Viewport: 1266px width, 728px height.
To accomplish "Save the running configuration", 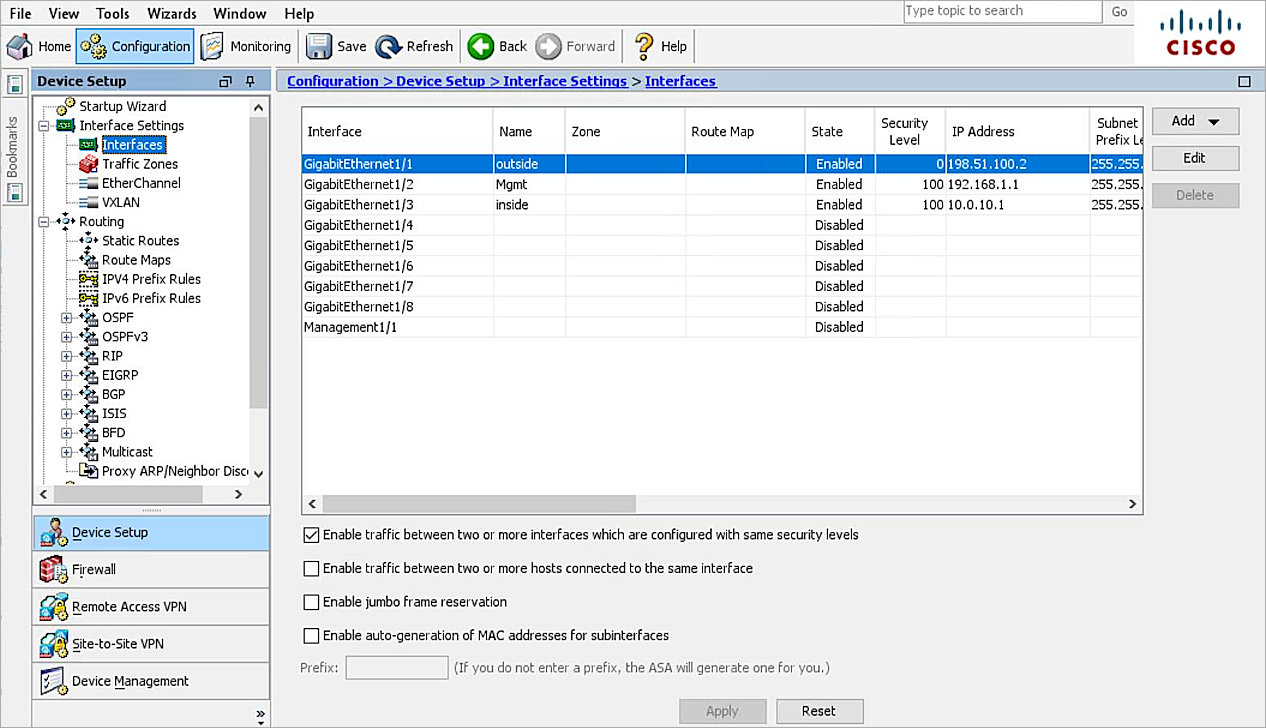I will pyautogui.click(x=335, y=46).
